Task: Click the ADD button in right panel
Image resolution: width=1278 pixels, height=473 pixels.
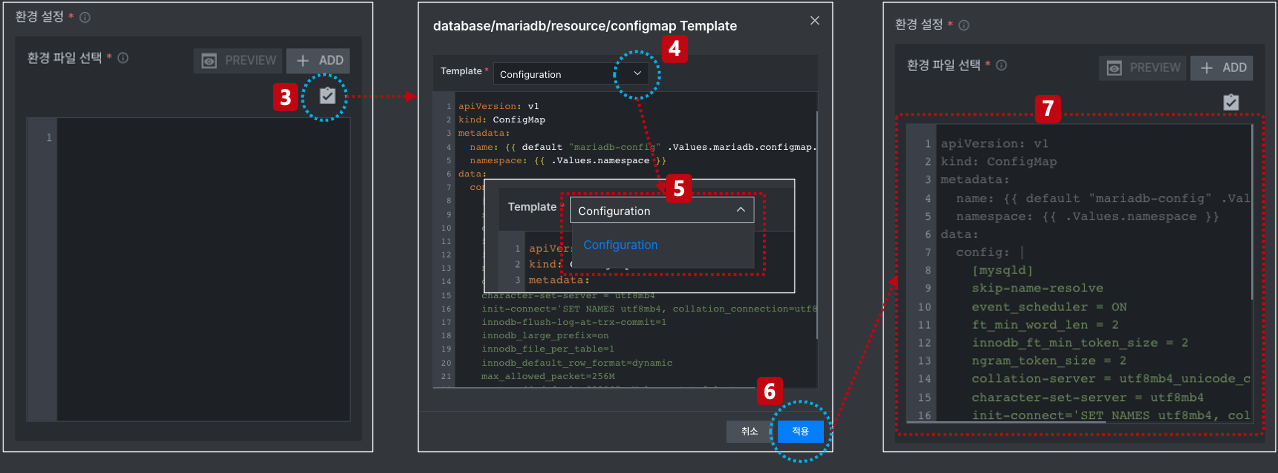Action: 1222,68
